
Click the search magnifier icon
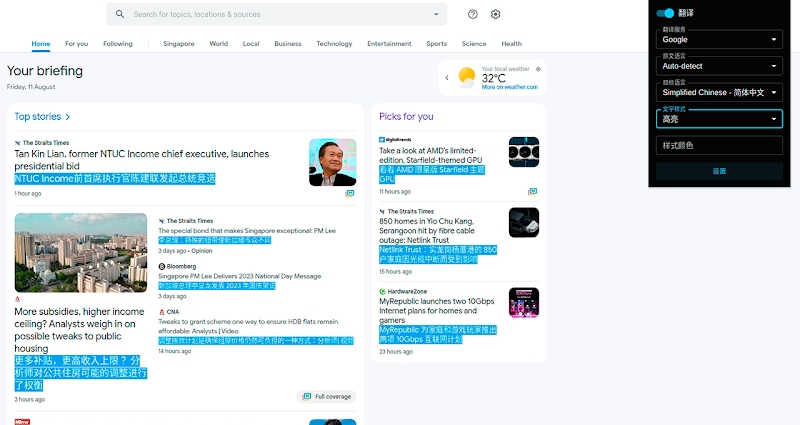[x=120, y=14]
